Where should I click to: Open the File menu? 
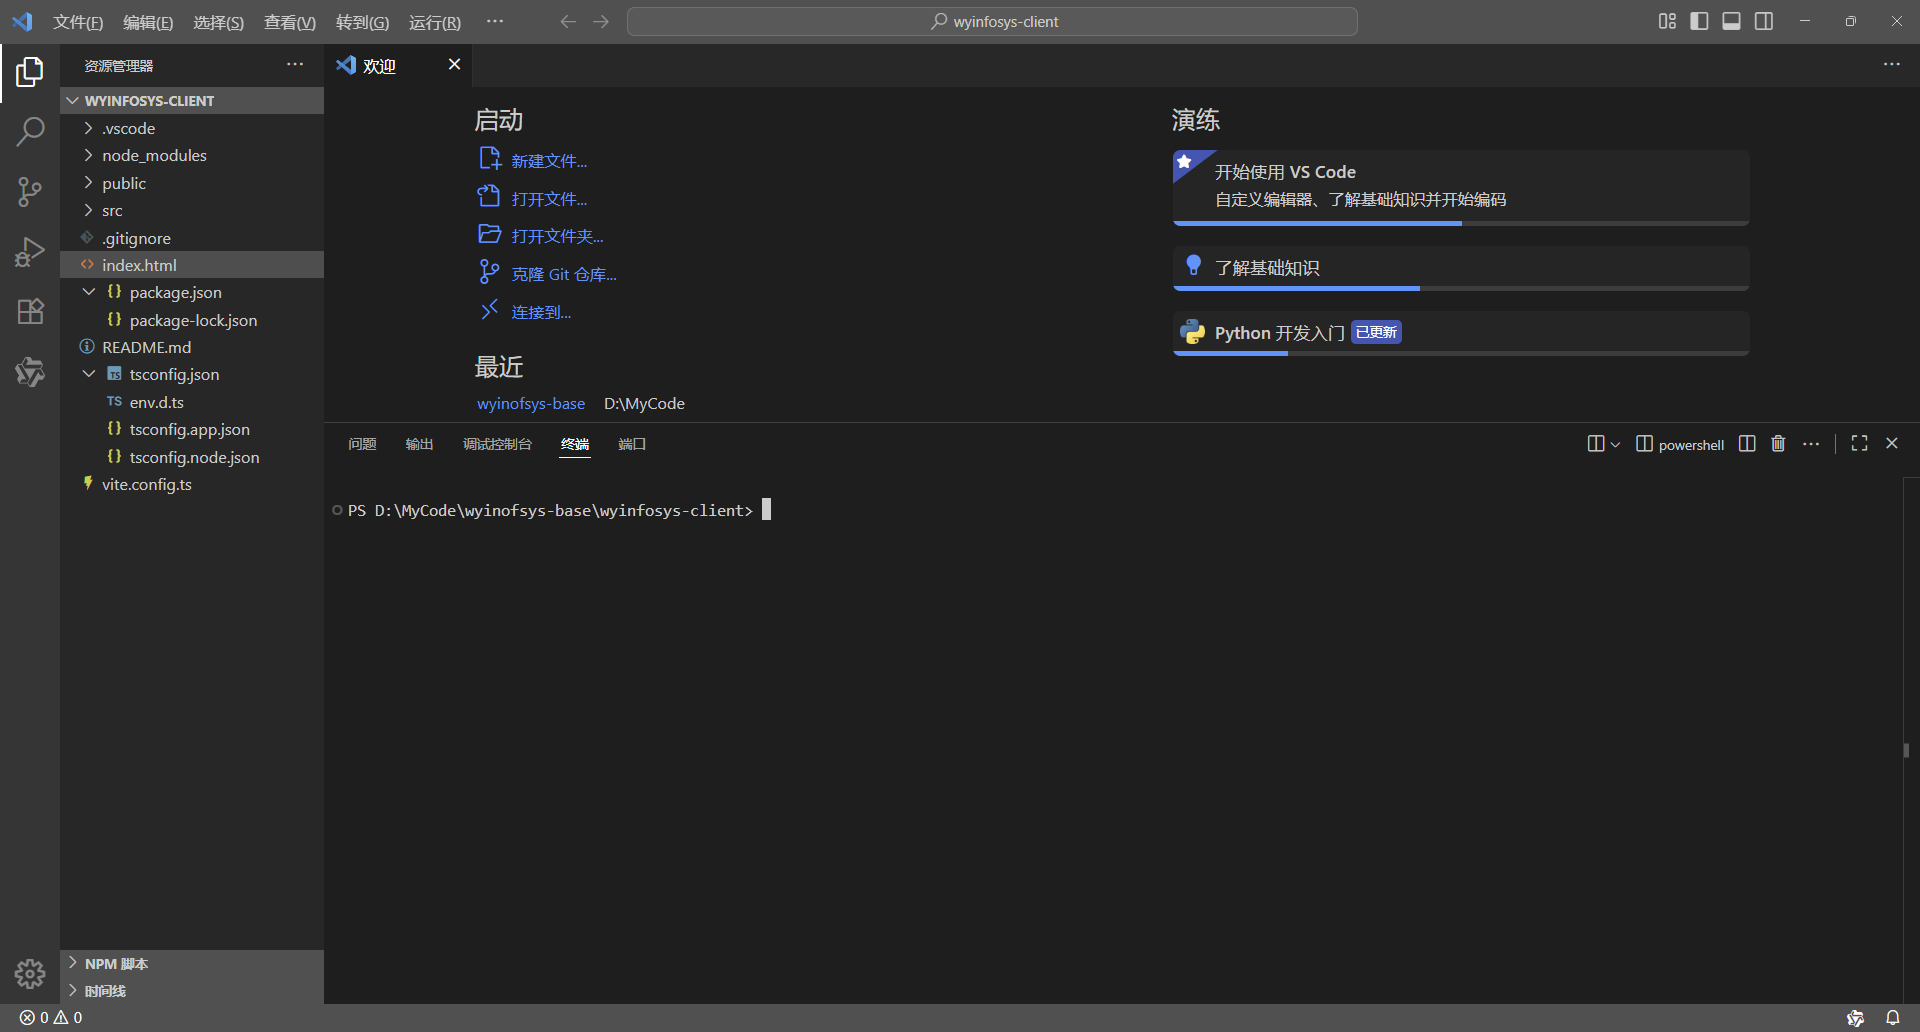tap(78, 22)
